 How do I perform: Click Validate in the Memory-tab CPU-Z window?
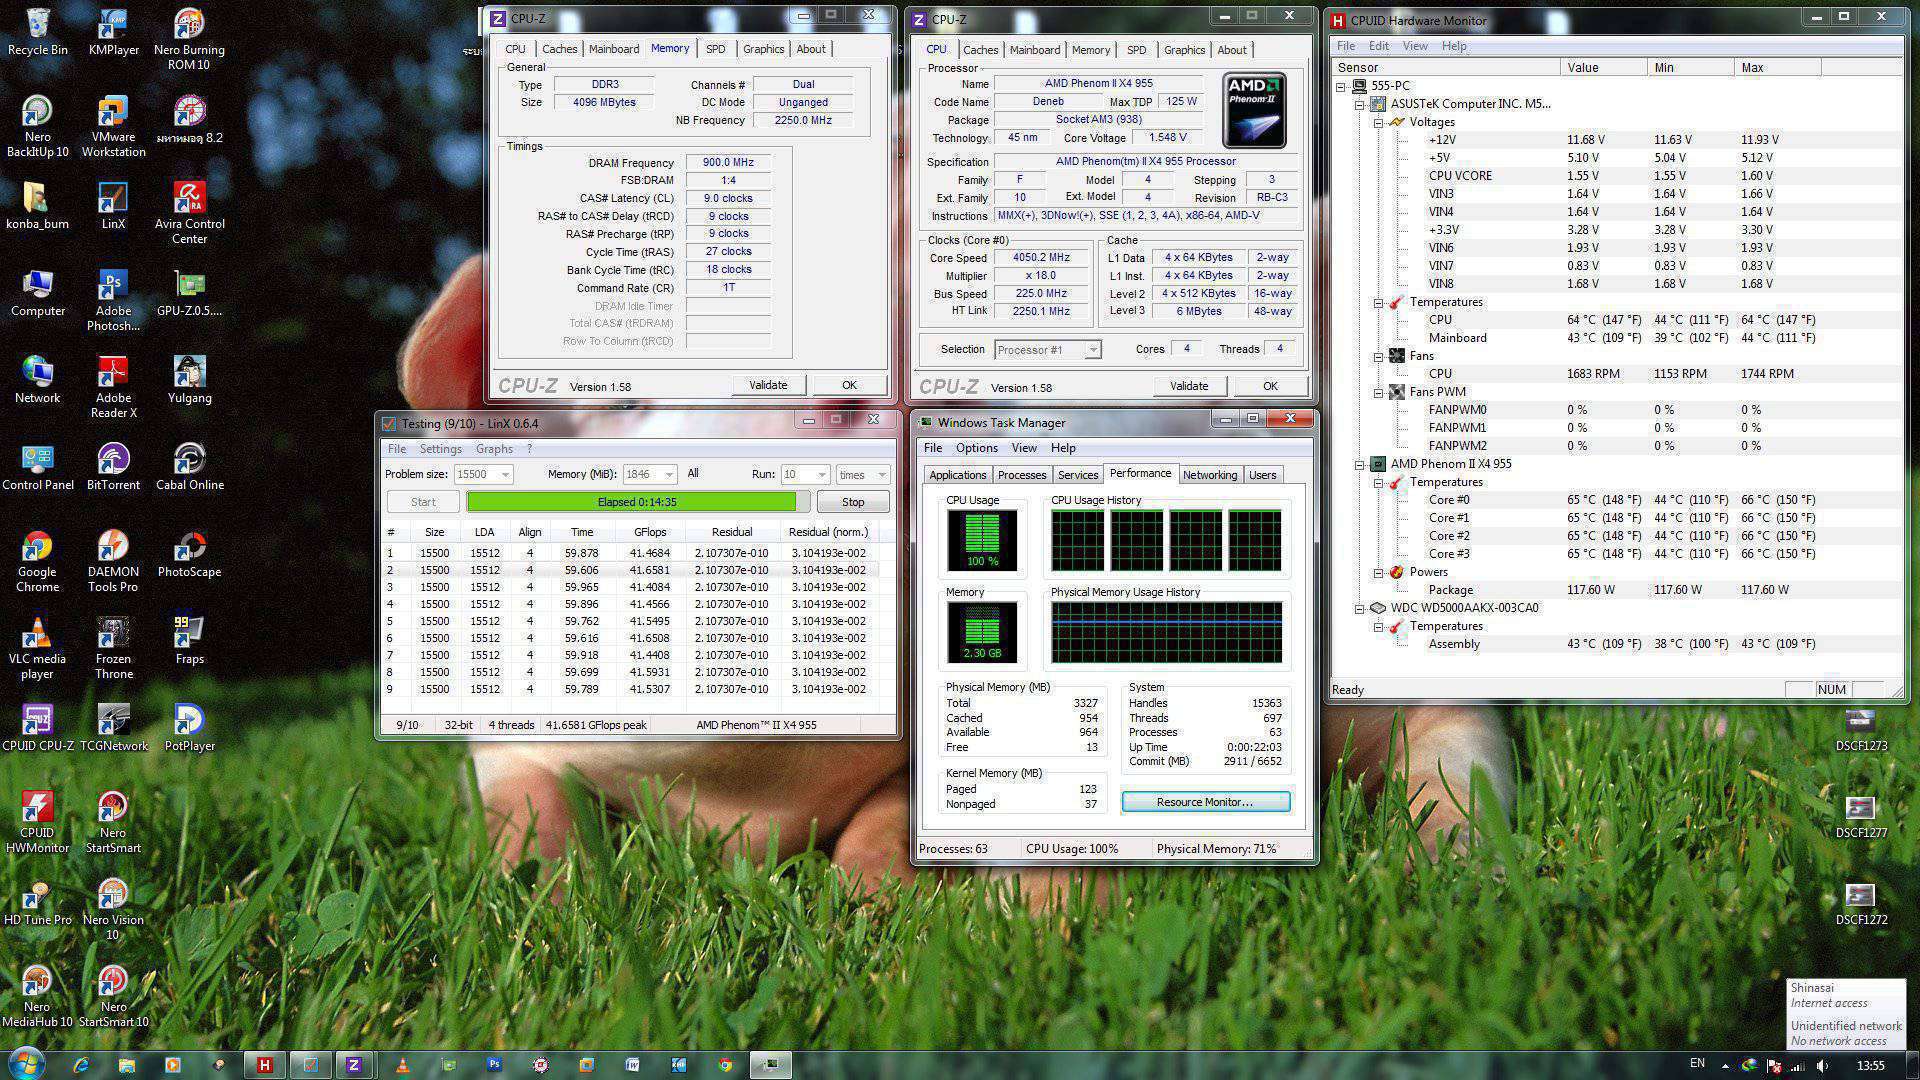[768, 385]
